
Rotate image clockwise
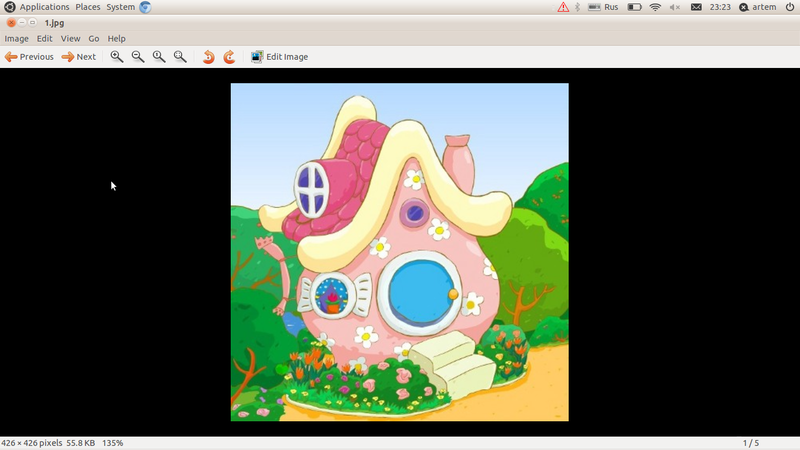[x=229, y=57]
